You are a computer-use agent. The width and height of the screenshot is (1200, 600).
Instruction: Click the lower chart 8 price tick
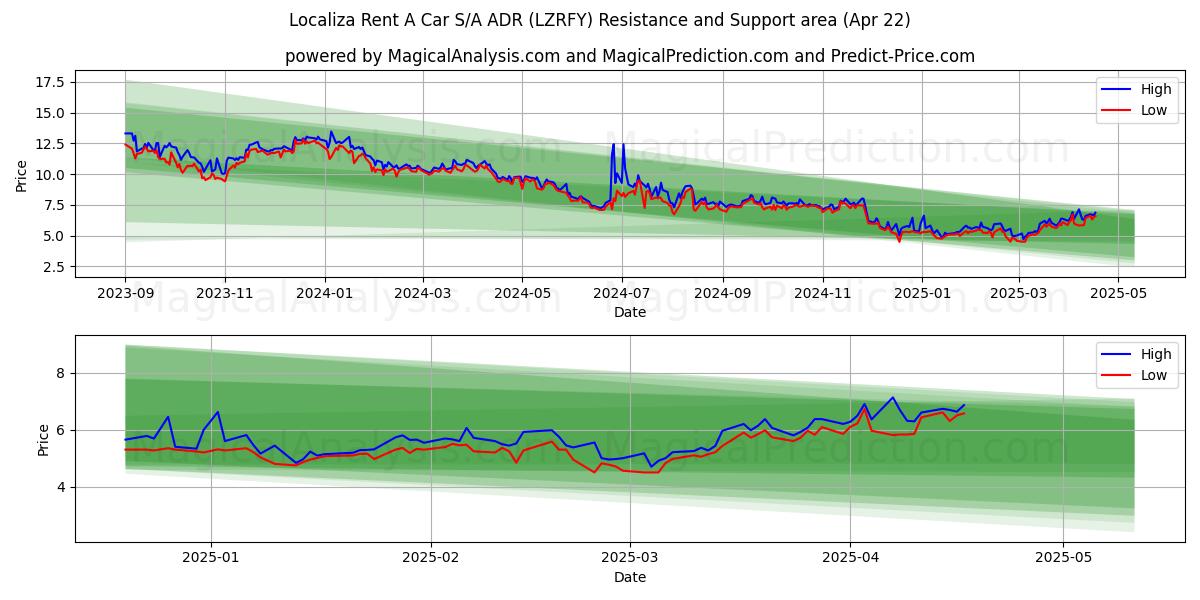pyautogui.click(x=61, y=373)
